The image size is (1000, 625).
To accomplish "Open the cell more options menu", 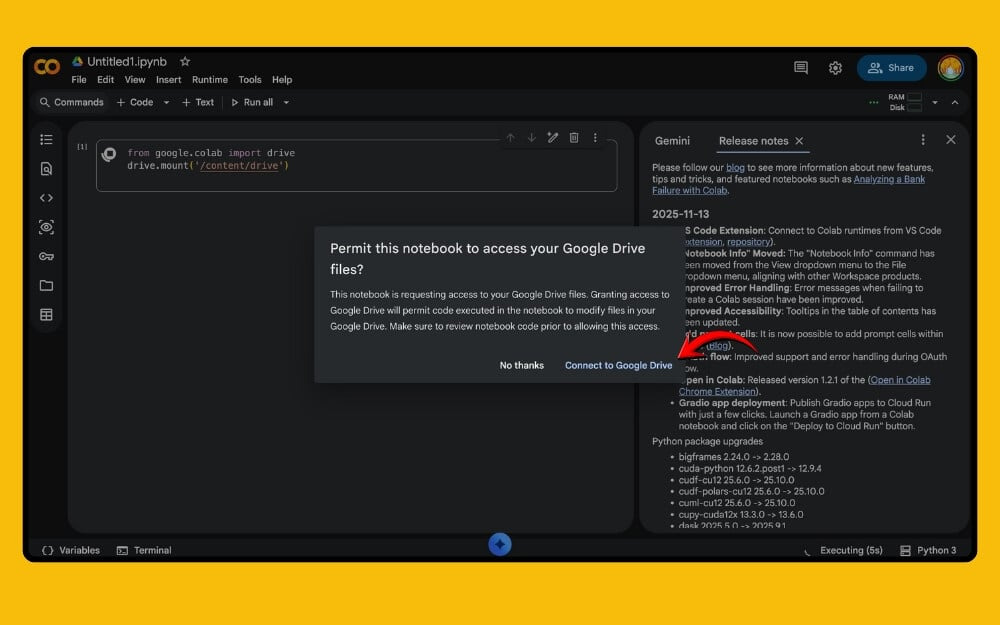I will click(x=595, y=137).
